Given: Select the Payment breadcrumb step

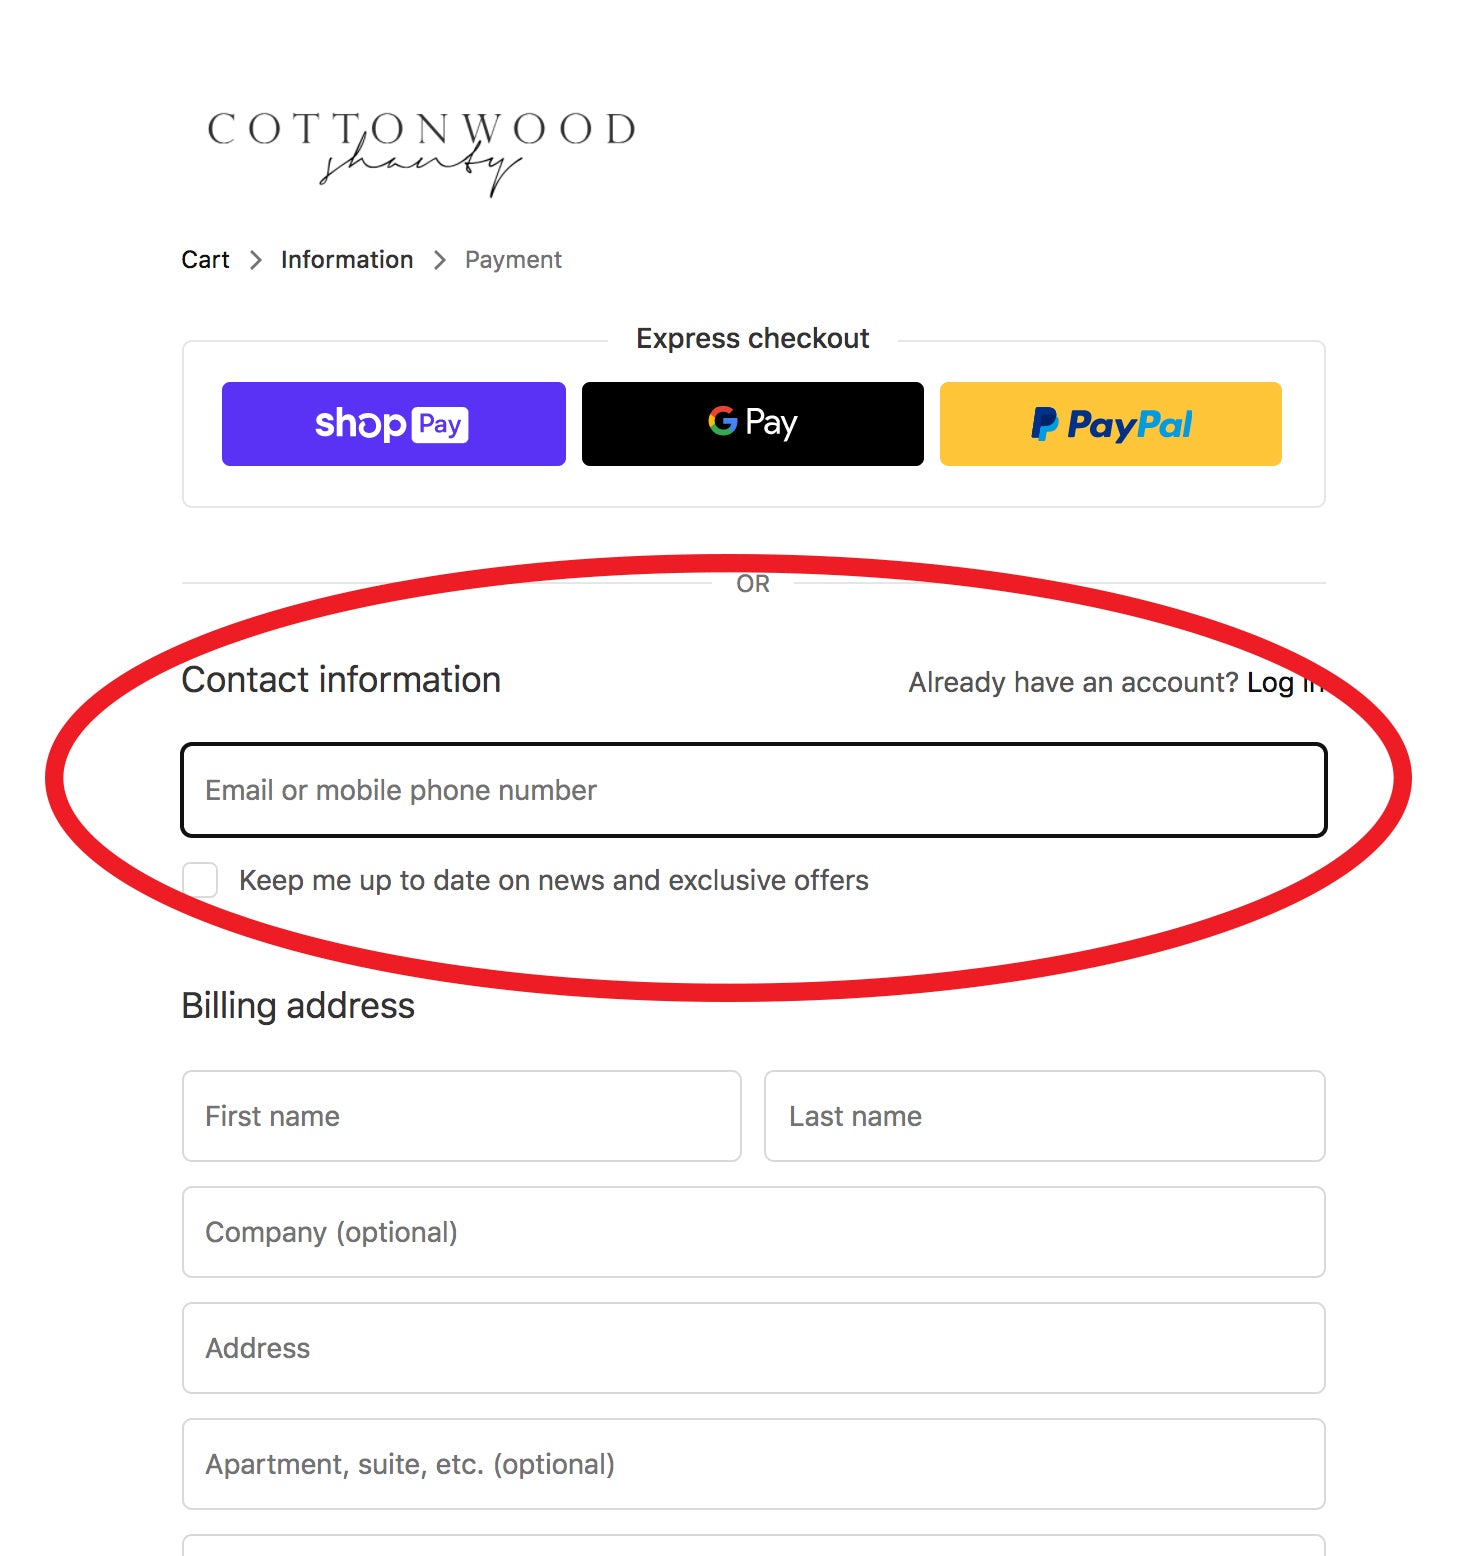Looking at the screenshot, I should click(513, 260).
